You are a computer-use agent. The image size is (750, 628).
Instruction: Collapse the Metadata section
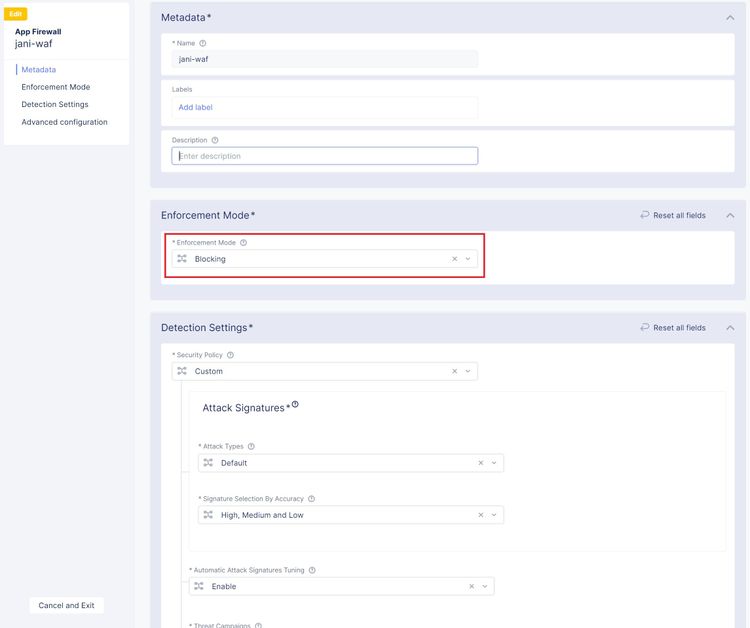pyautogui.click(x=730, y=17)
